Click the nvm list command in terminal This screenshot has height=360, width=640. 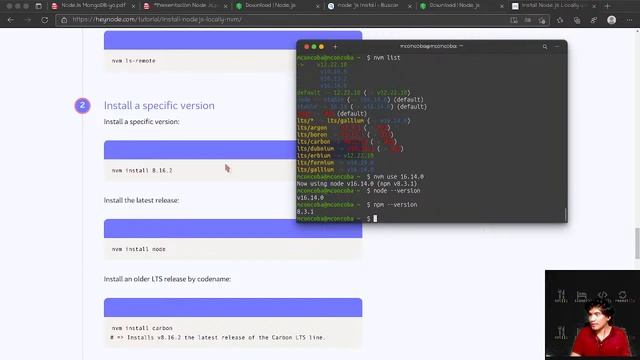coord(387,58)
